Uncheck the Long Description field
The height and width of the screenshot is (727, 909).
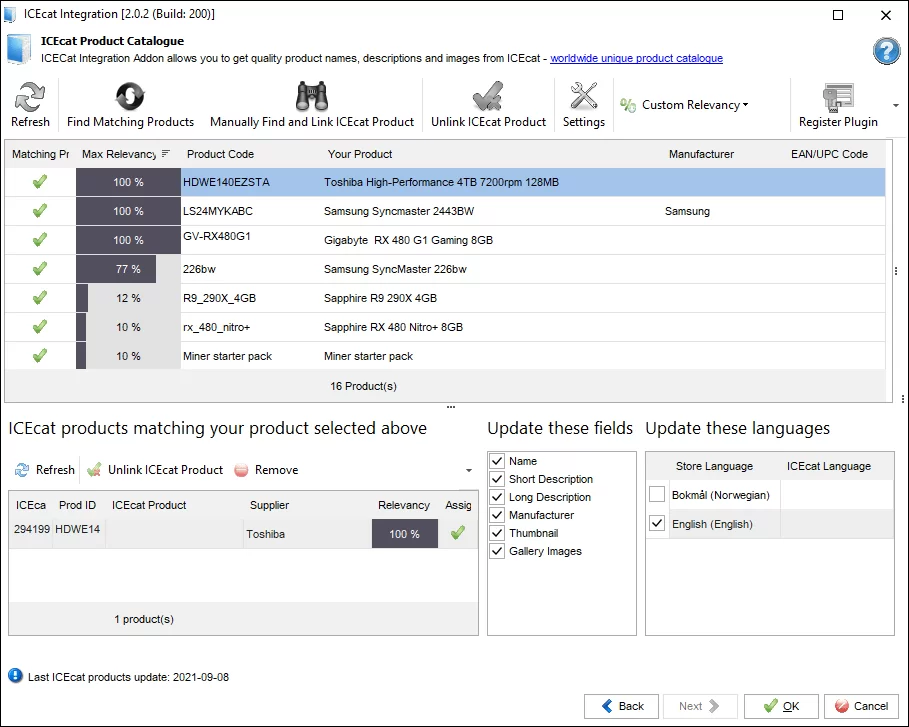coord(497,497)
